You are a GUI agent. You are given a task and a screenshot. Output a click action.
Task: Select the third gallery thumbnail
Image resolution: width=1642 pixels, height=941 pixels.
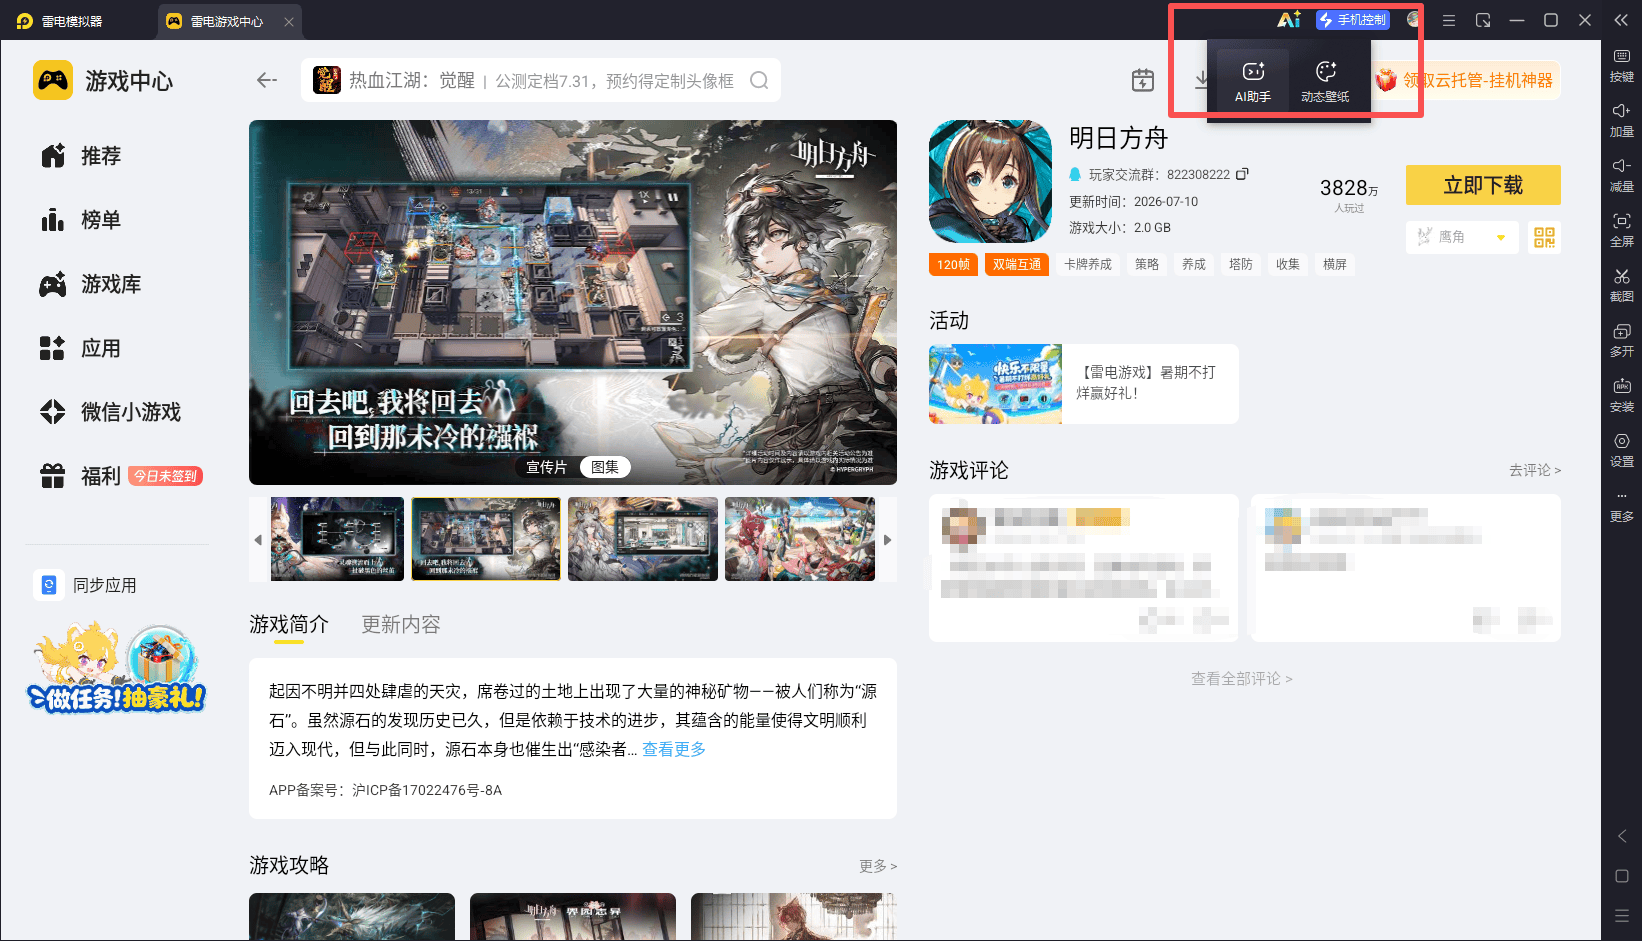click(x=643, y=539)
